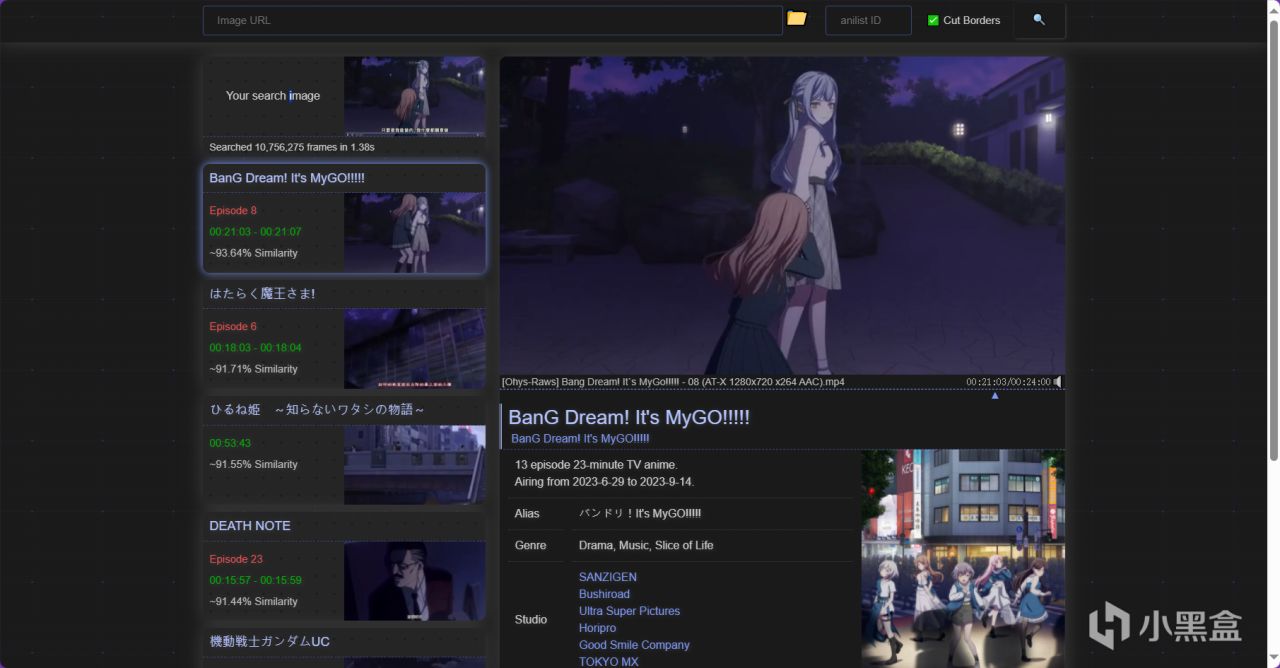Viewport: 1280px width, 668px height.
Task: Select the BanG Dream! It's MyGO!!!!! result
Action: tap(344, 219)
